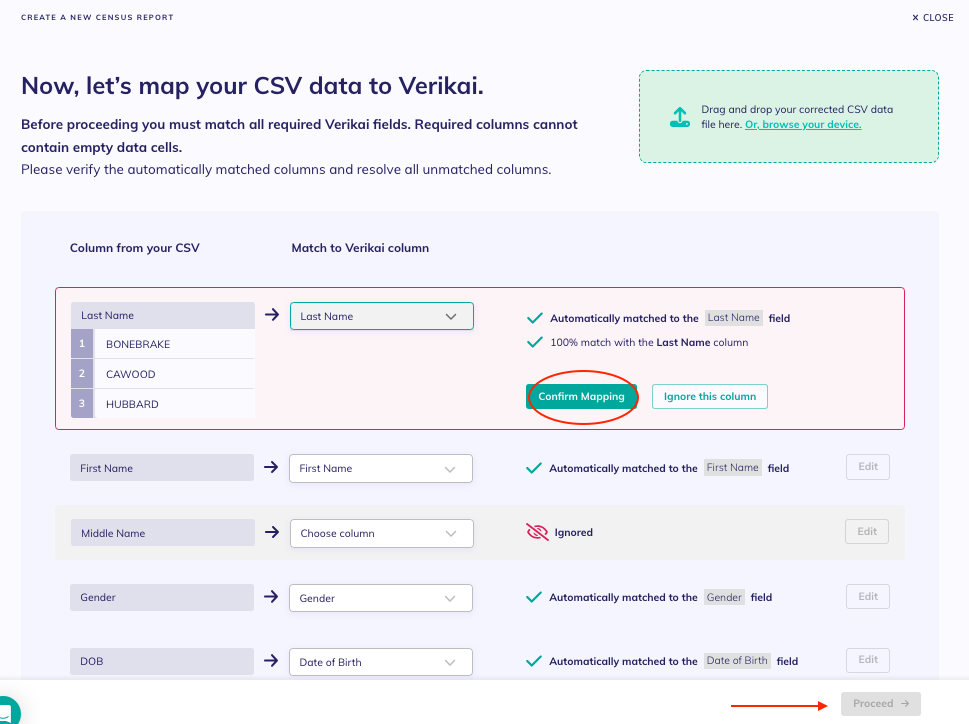Click the arrow icon beside Middle Name column
Image resolution: width=969 pixels, height=724 pixels.
click(272, 532)
